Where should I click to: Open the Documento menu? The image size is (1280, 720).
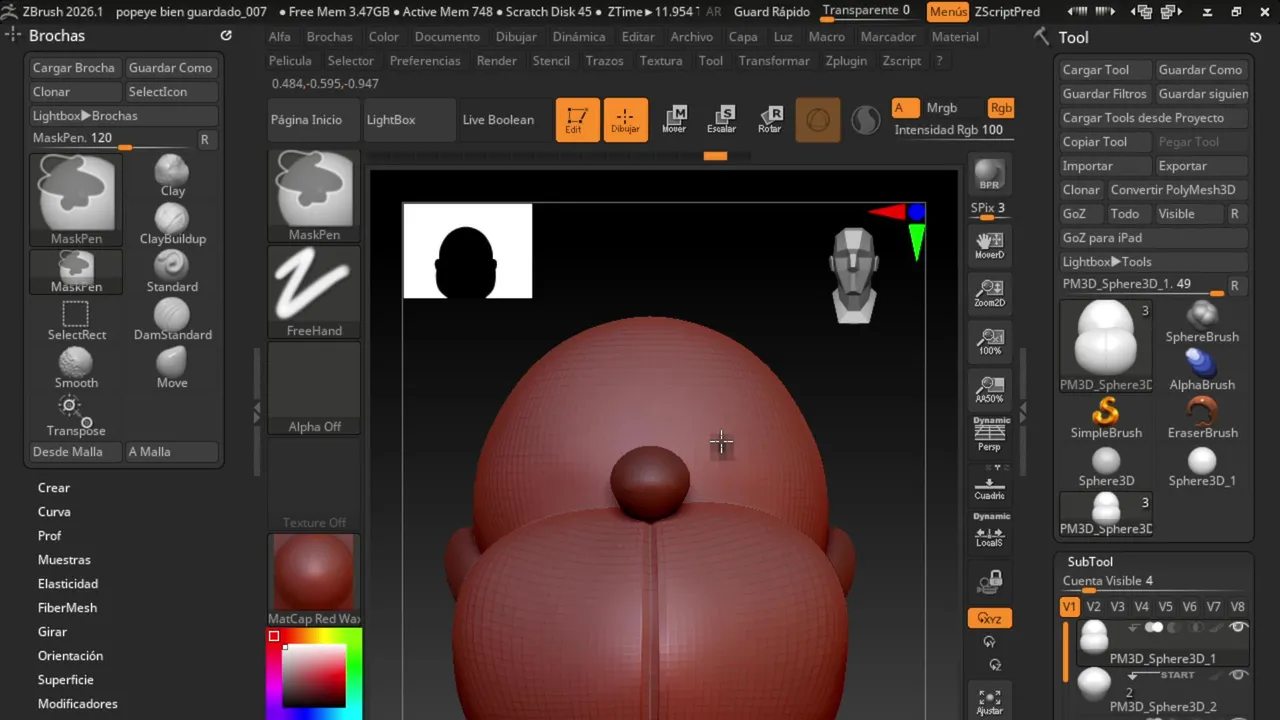pos(447,36)
